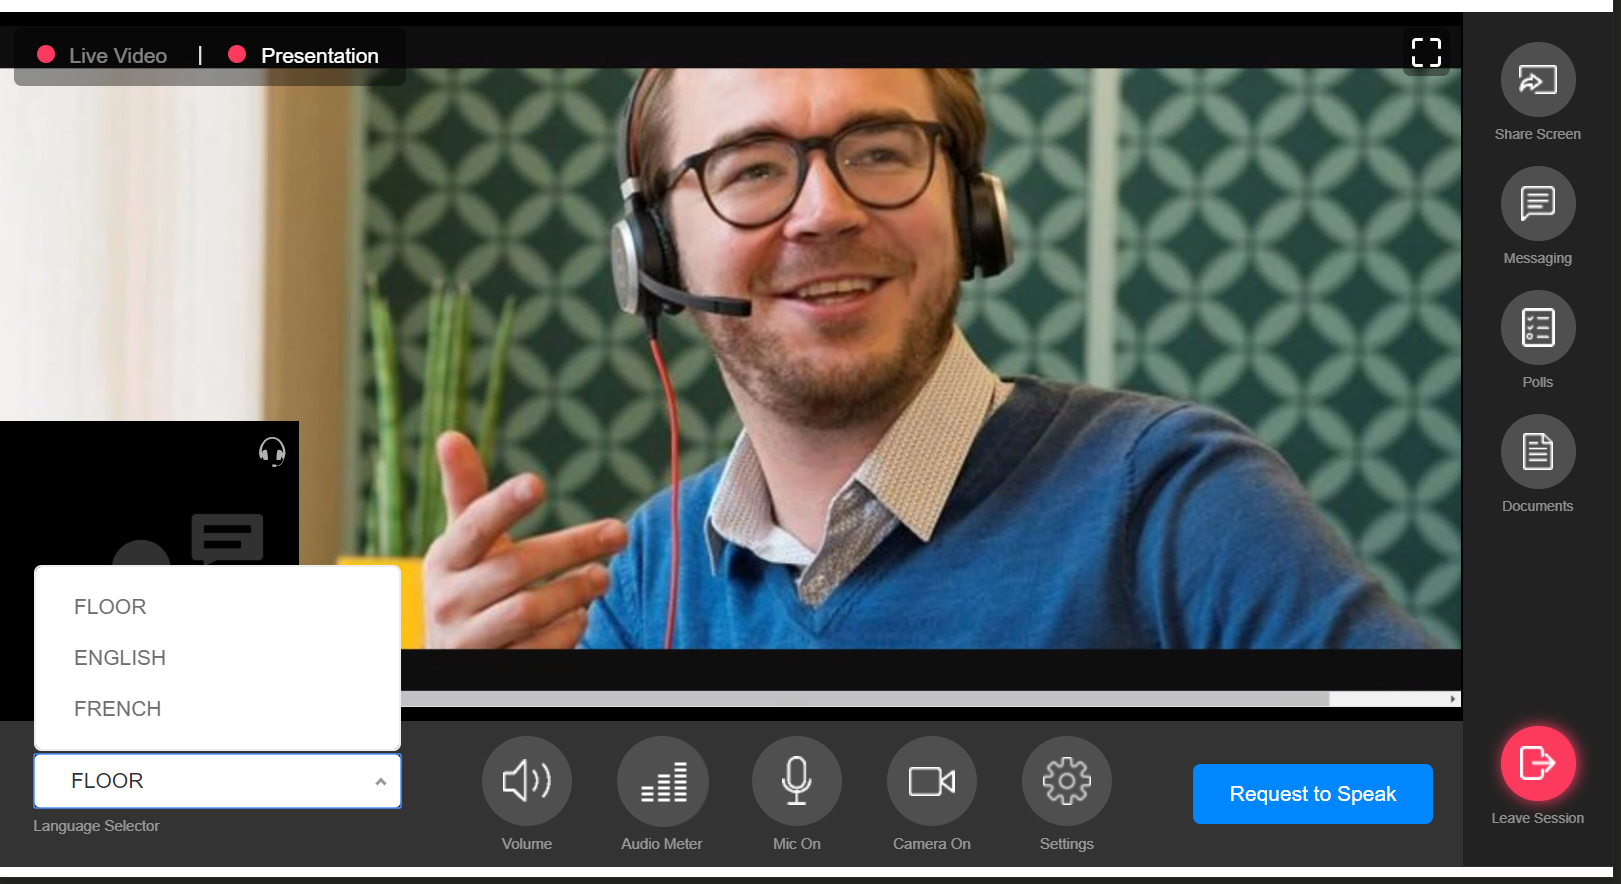
Task: Toggle the Live Video indicator
Action: click(x=103, y=56)
